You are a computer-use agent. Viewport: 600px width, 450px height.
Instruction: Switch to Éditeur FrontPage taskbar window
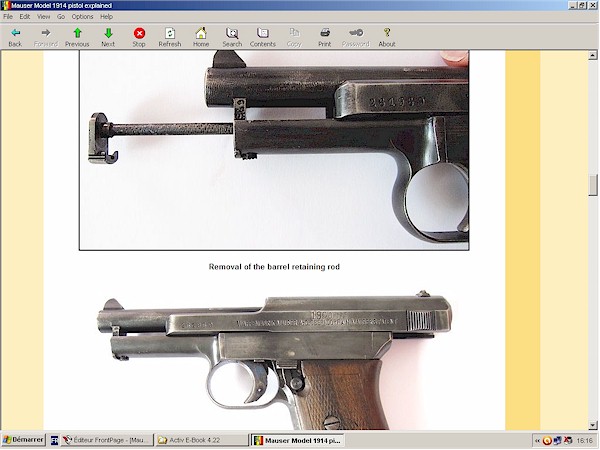click(x=107, y=440)
